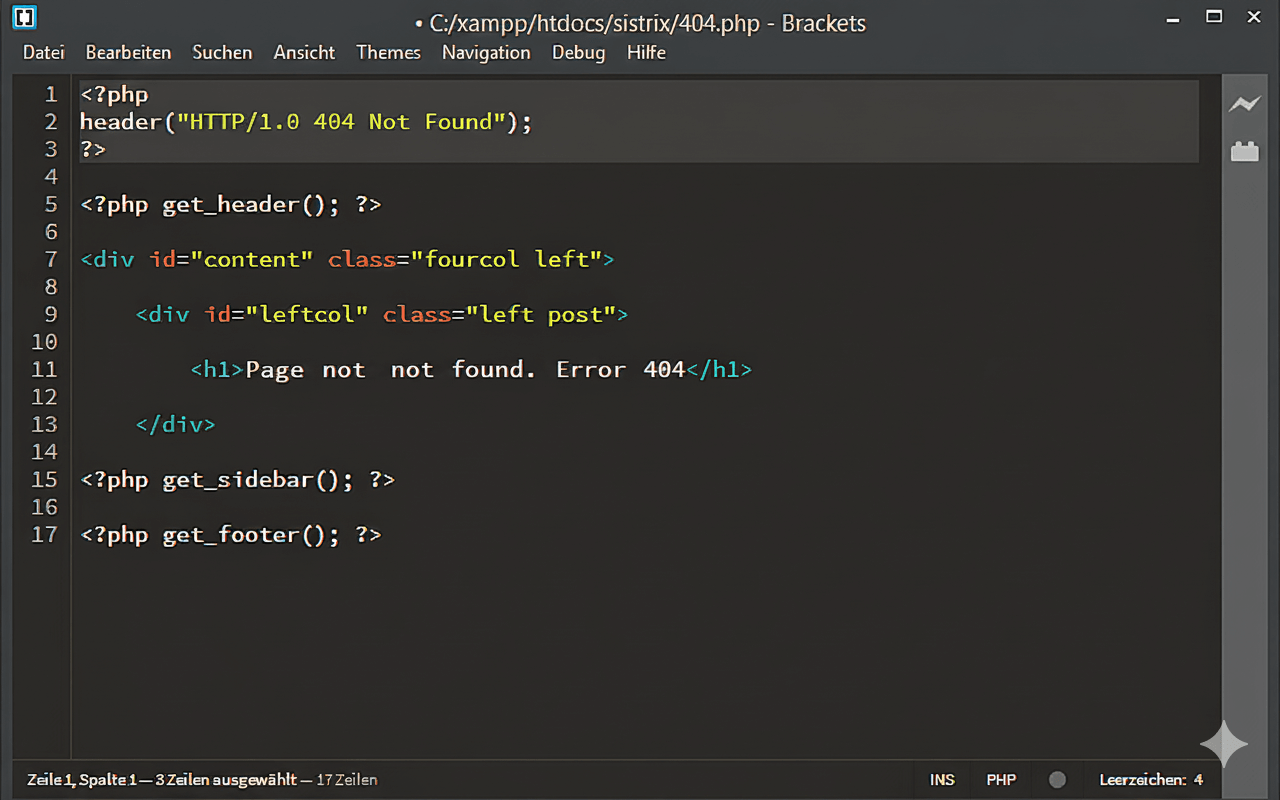
Task: Toggle INS insert mode in status bar
Action: 941,779
